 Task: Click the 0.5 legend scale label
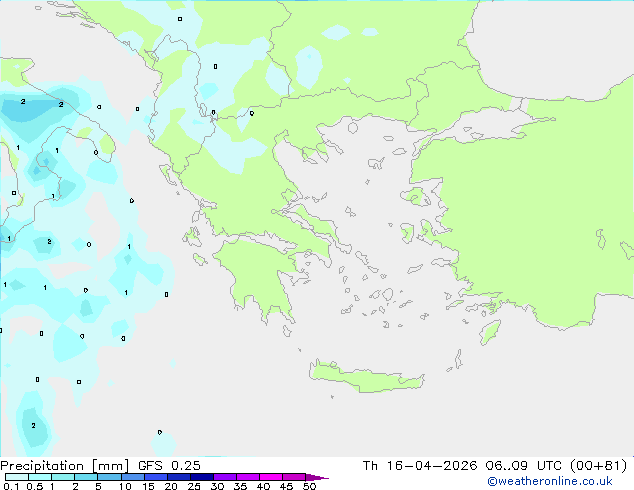point(35,486)
